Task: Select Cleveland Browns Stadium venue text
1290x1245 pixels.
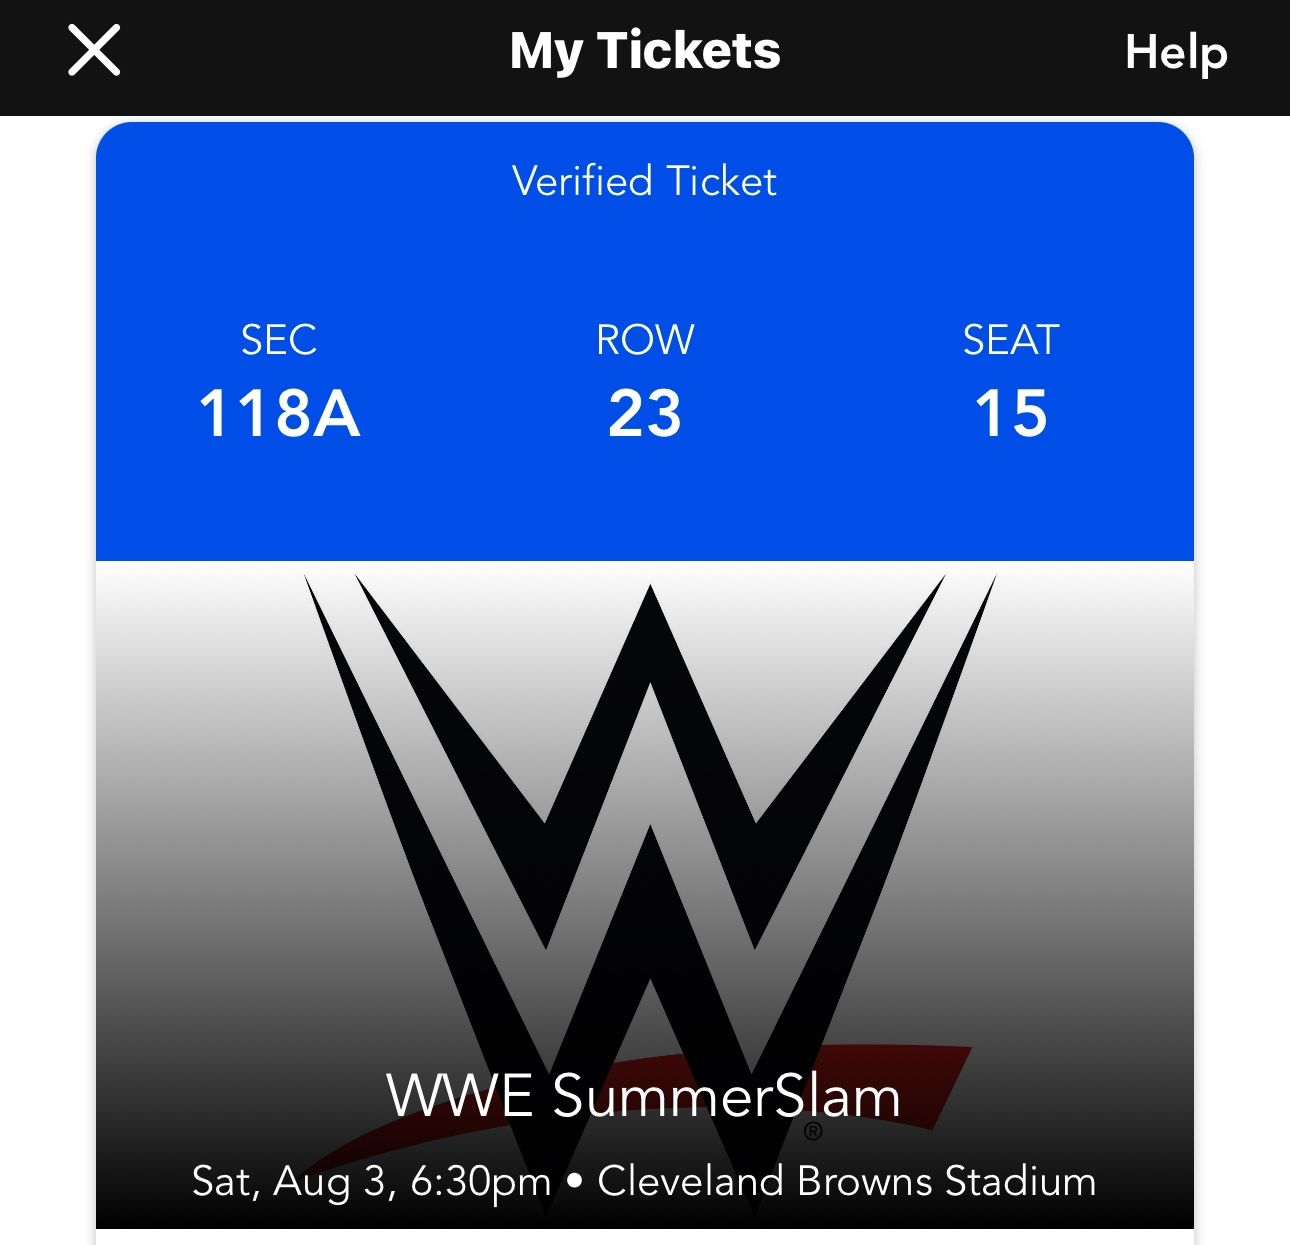Action: click(x=845, y=1180)
